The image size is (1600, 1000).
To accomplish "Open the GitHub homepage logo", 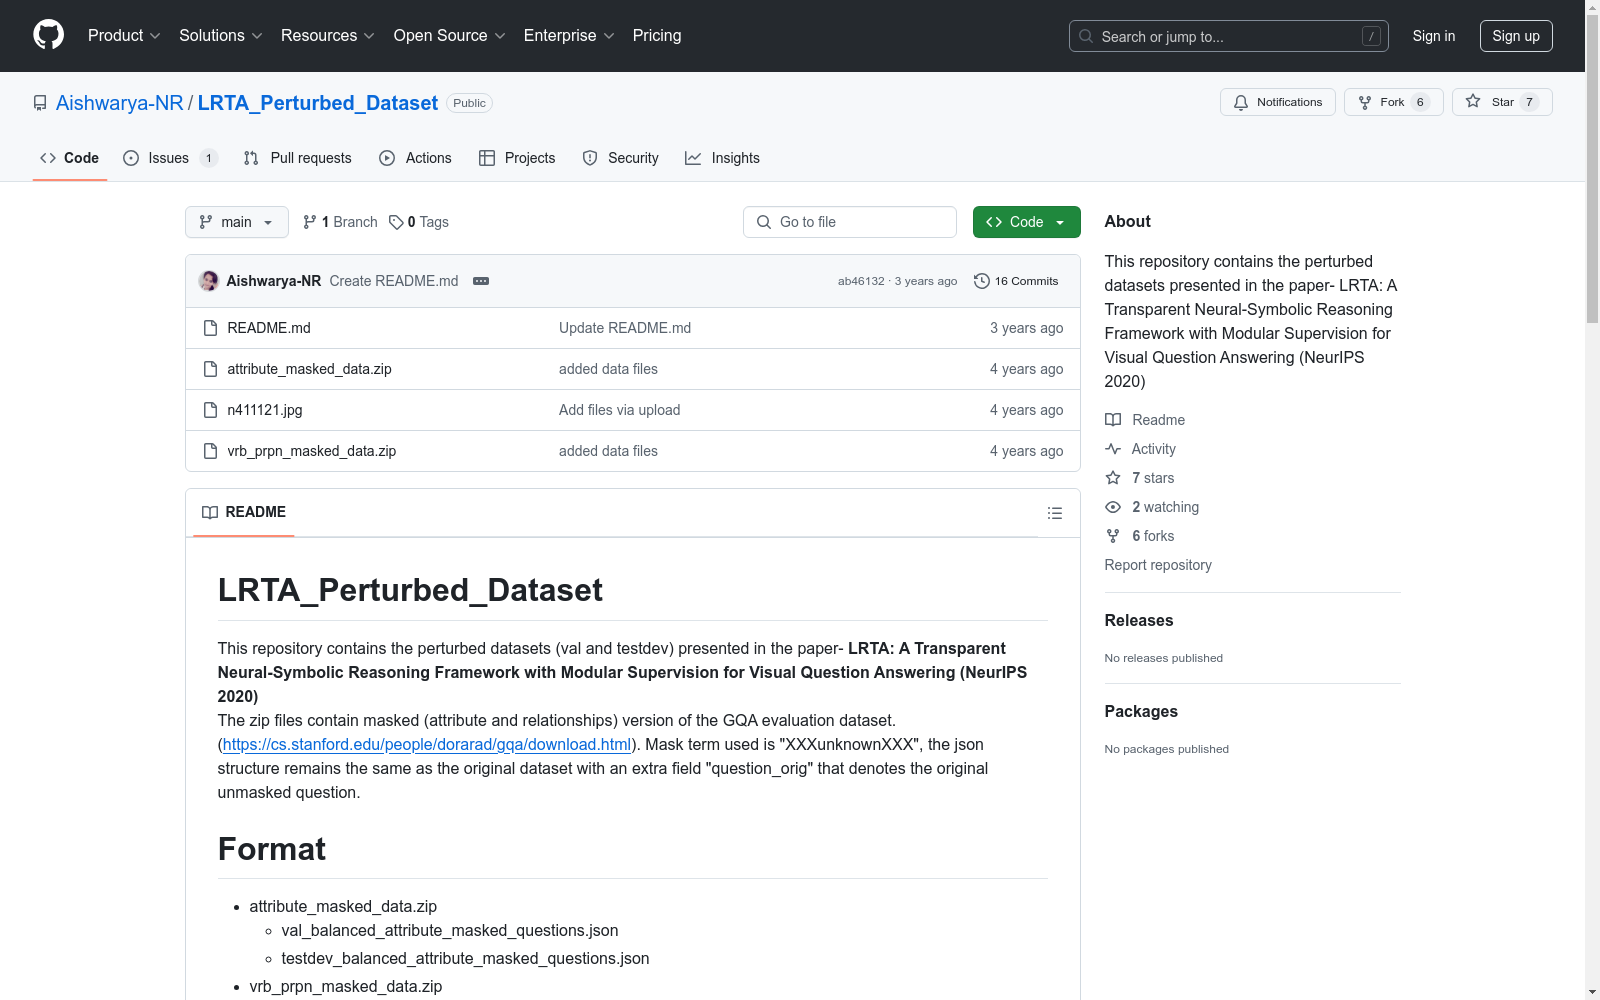I will [48, 35].
